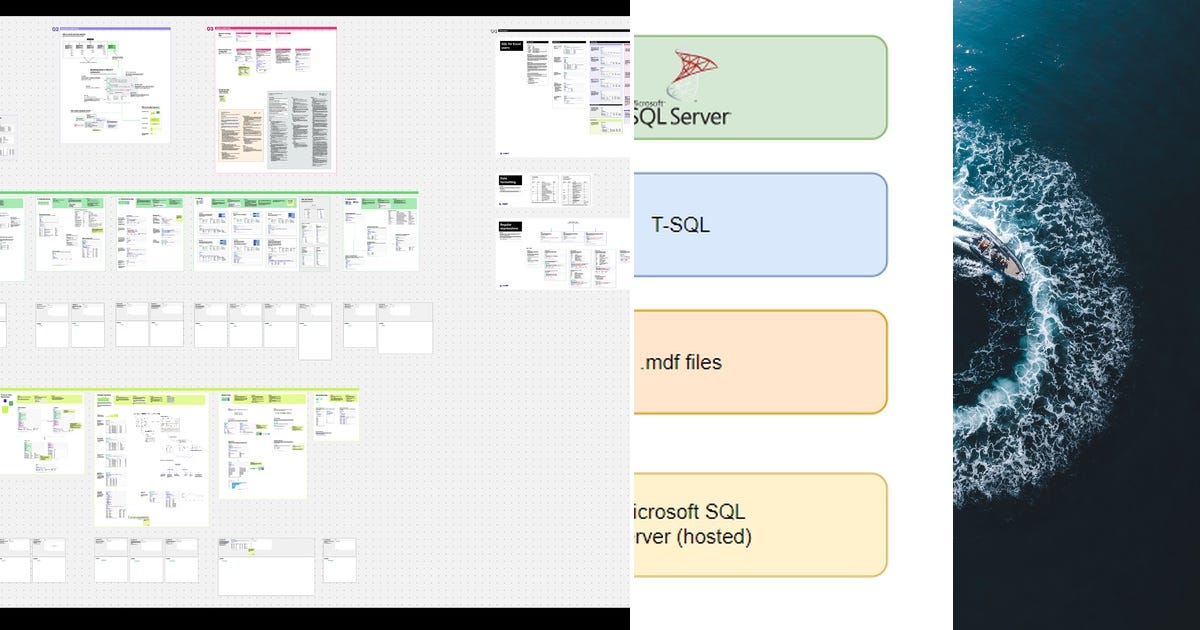Select the yellow sticky note near the bottom cheat sheet
Viewport: 1200px width, 630px height.
pos(147,521)
